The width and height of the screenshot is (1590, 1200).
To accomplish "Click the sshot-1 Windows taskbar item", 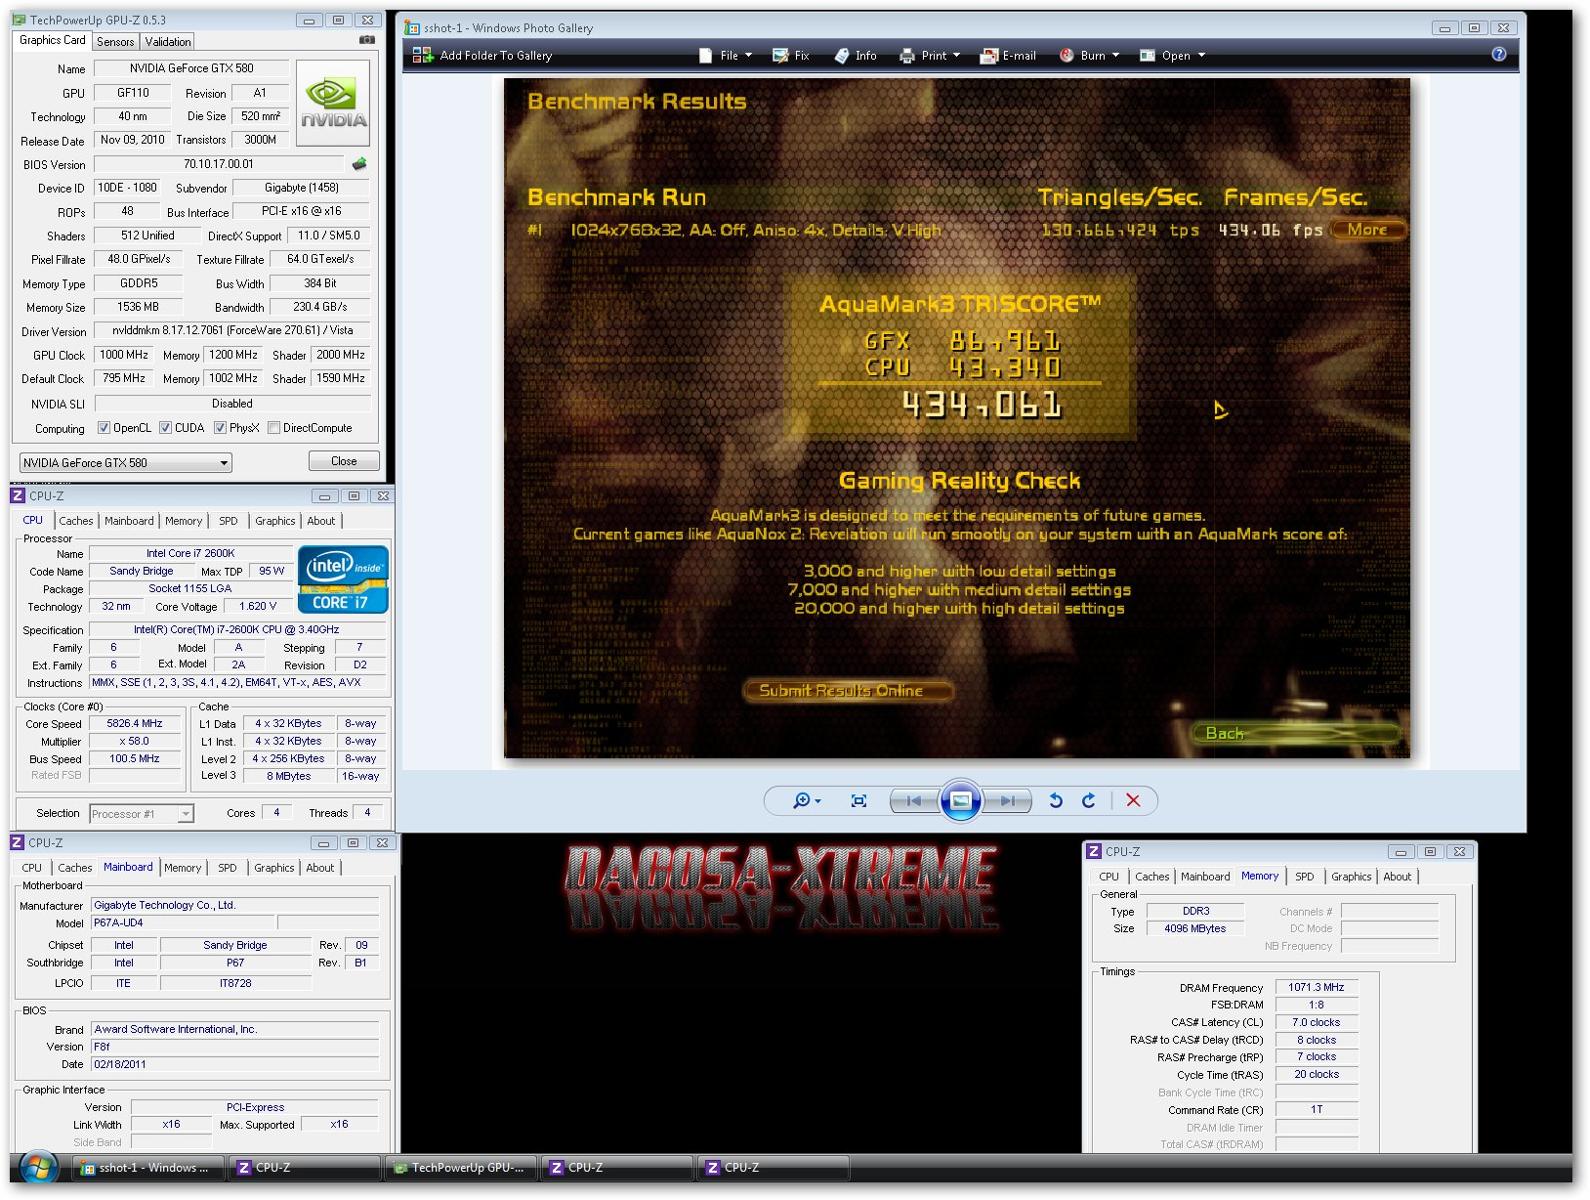I will coord(146,1168).
